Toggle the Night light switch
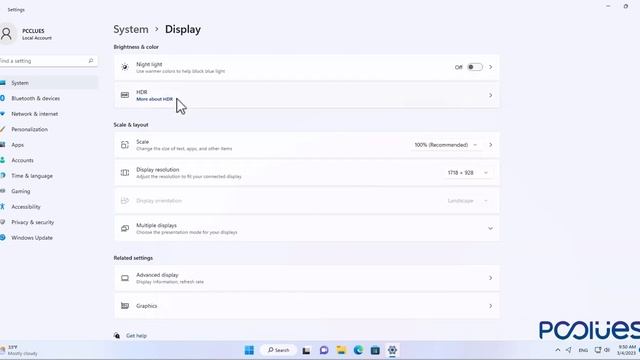 (475, 67)
